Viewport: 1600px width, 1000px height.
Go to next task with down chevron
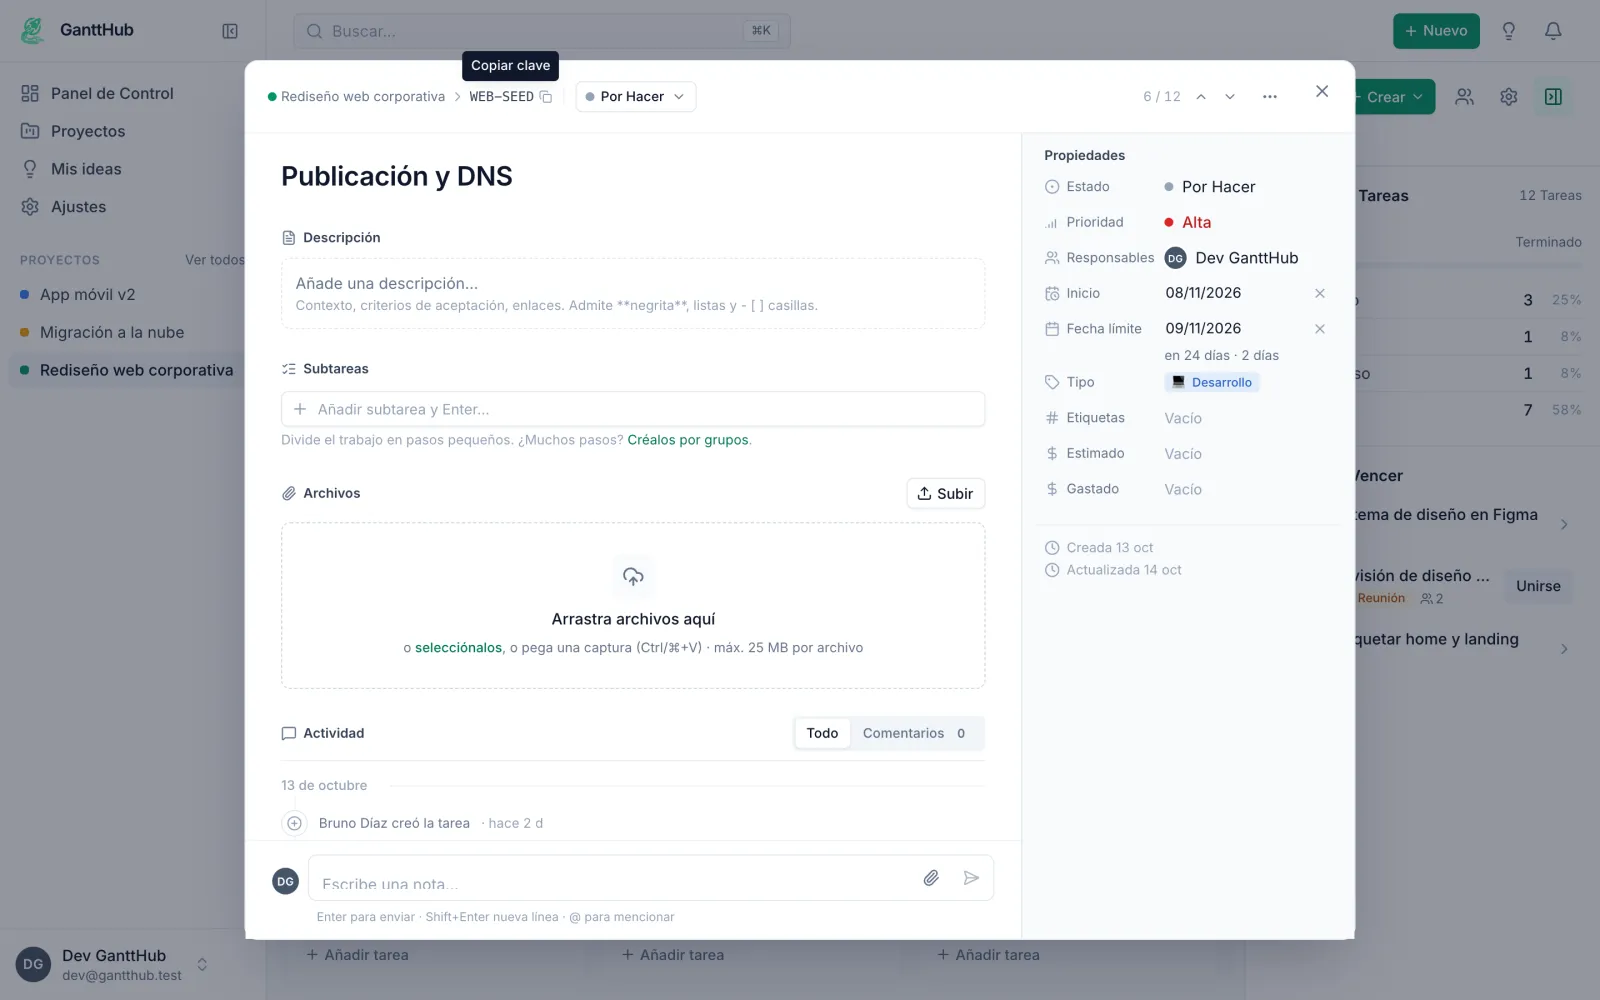pyautogui.click(x=1230, y=97)
